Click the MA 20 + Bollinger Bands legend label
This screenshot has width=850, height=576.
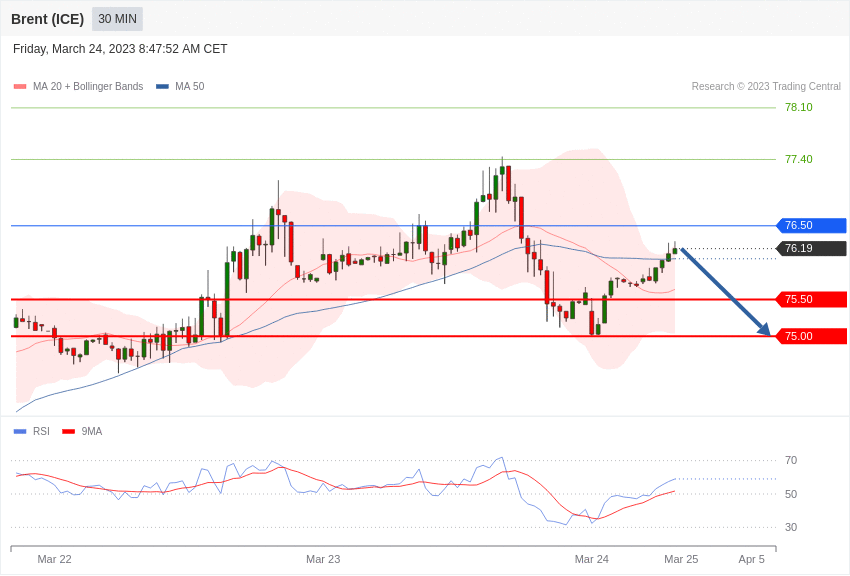click(88, 86)
